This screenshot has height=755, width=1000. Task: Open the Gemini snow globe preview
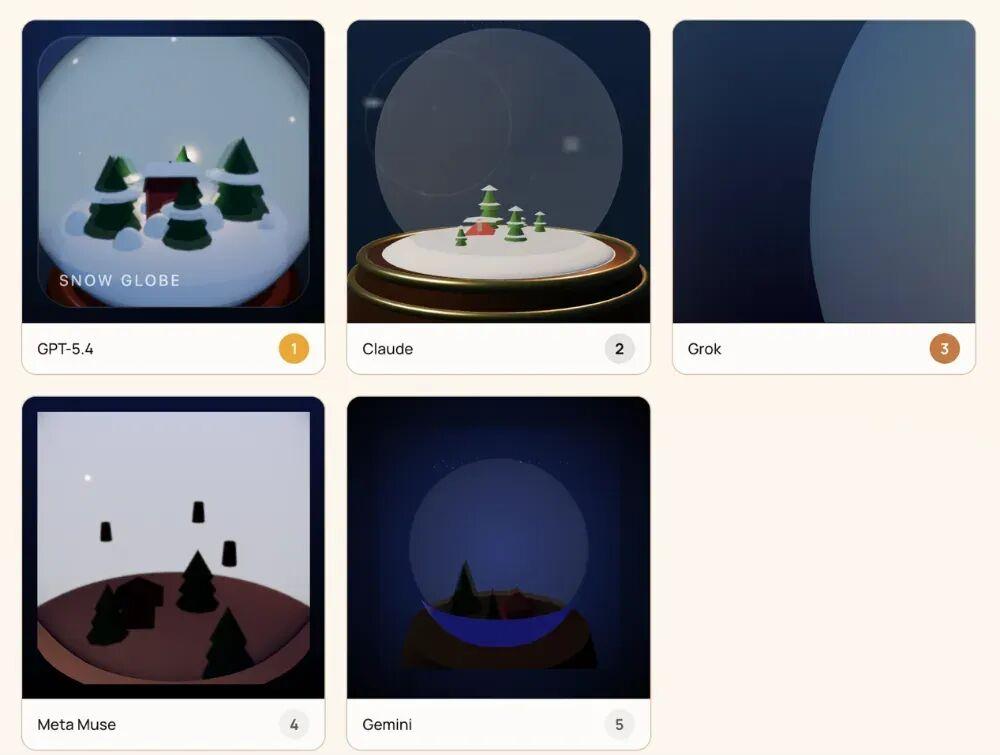coord(499,548)
